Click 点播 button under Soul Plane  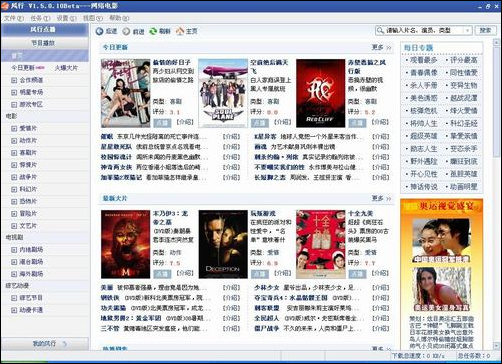pyautogui.click(x=259, y=122)
